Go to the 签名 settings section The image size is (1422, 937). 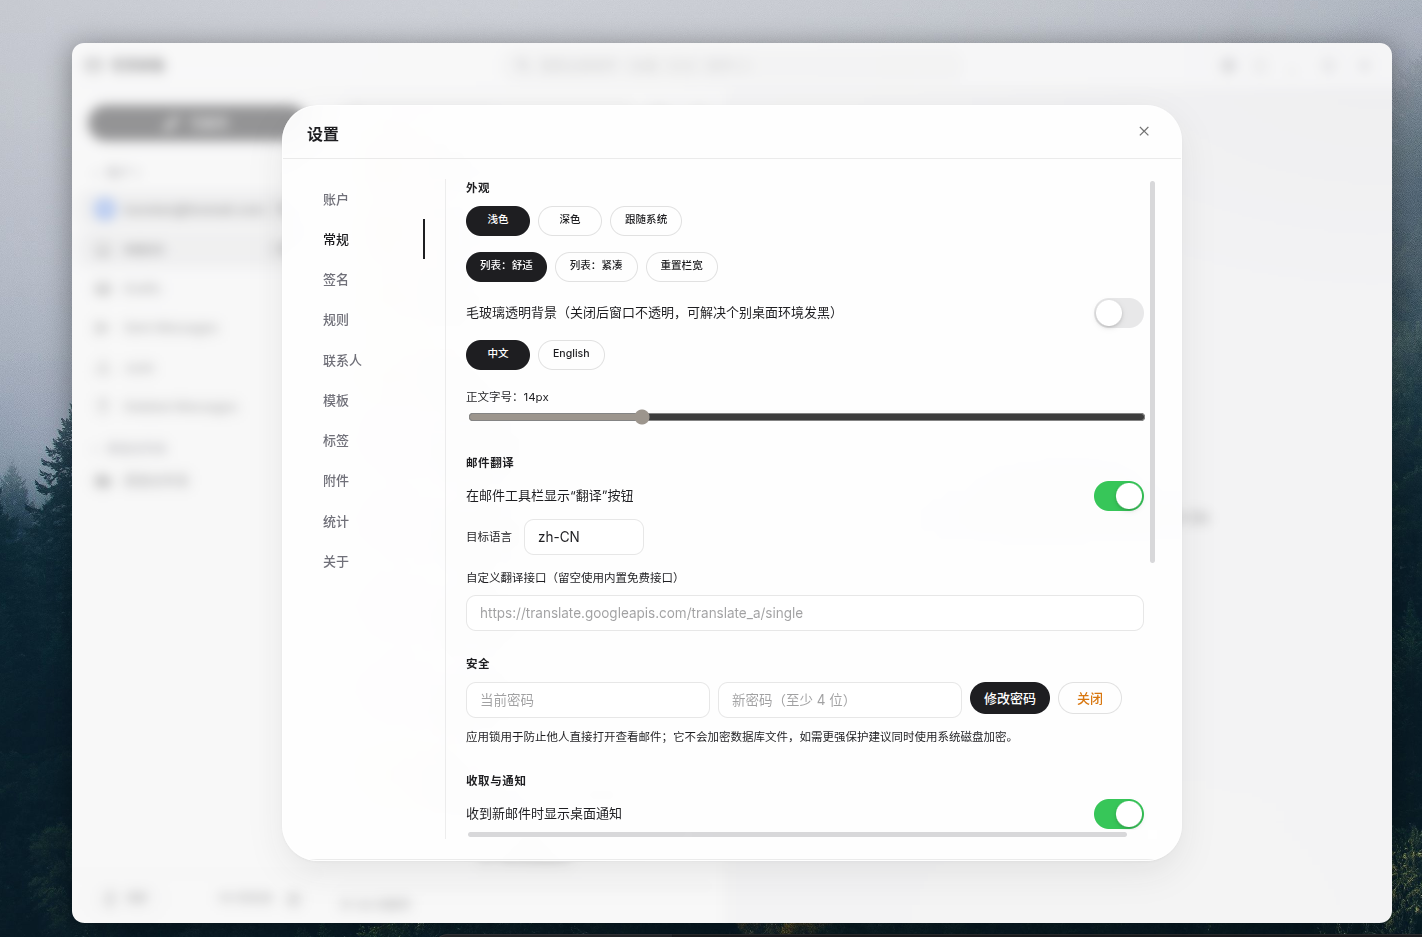[x=336, y=280]
